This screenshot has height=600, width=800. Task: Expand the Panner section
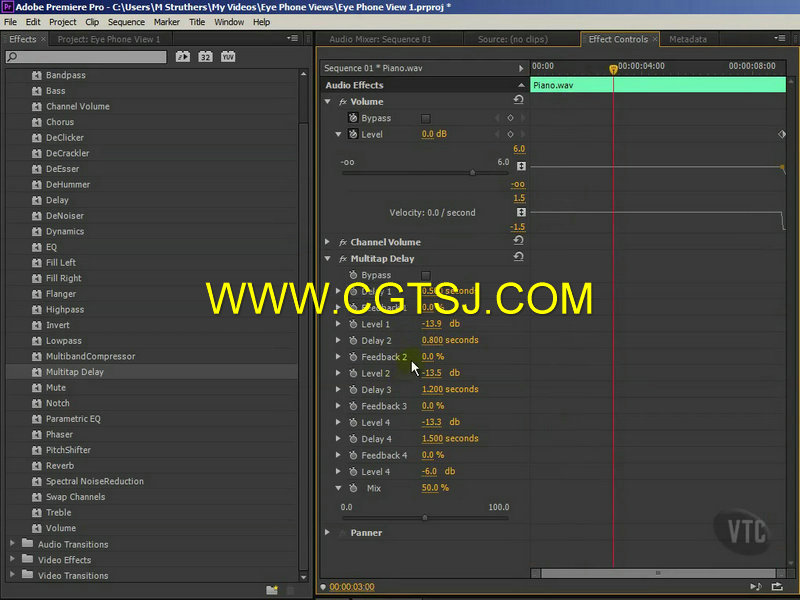[x=328, y=533]
